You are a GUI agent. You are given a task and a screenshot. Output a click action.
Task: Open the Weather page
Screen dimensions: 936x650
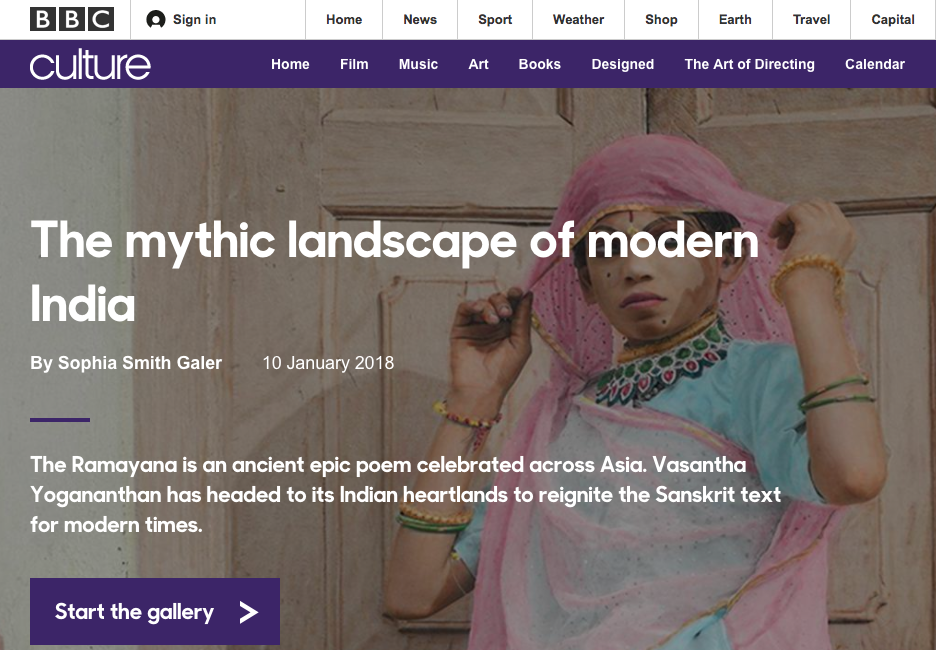pyautogui.click(x=579, y=19)
